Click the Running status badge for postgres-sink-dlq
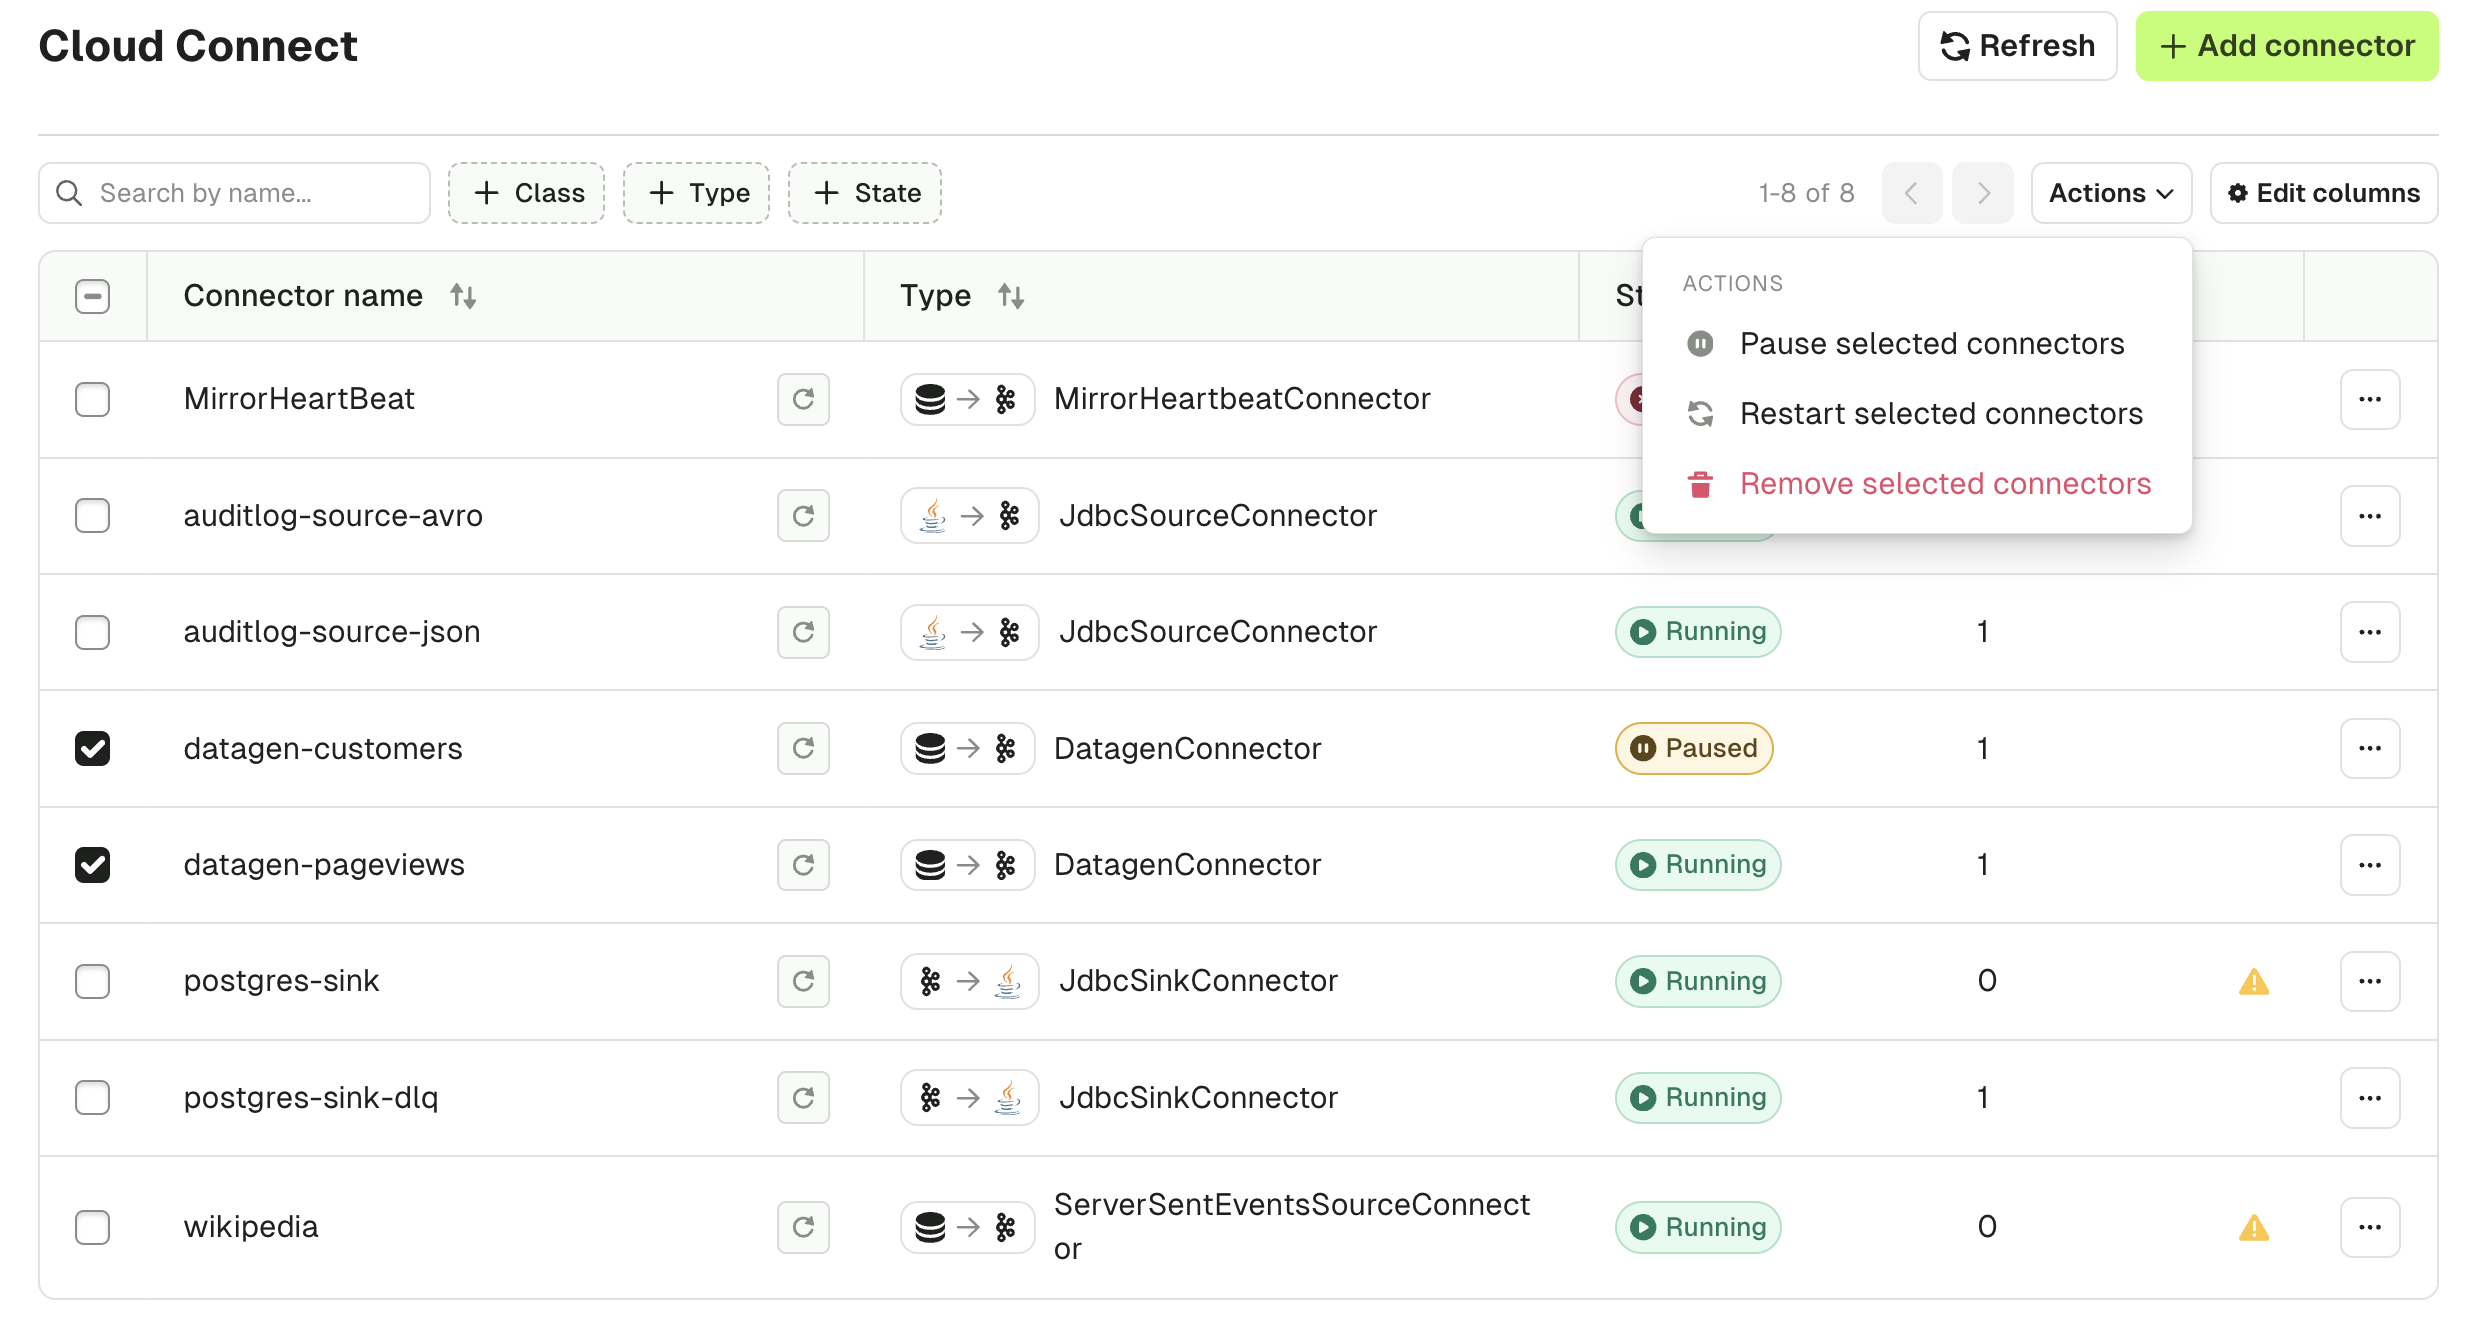Viewport: 2476px width, 1324px height. [1698, 1098]
